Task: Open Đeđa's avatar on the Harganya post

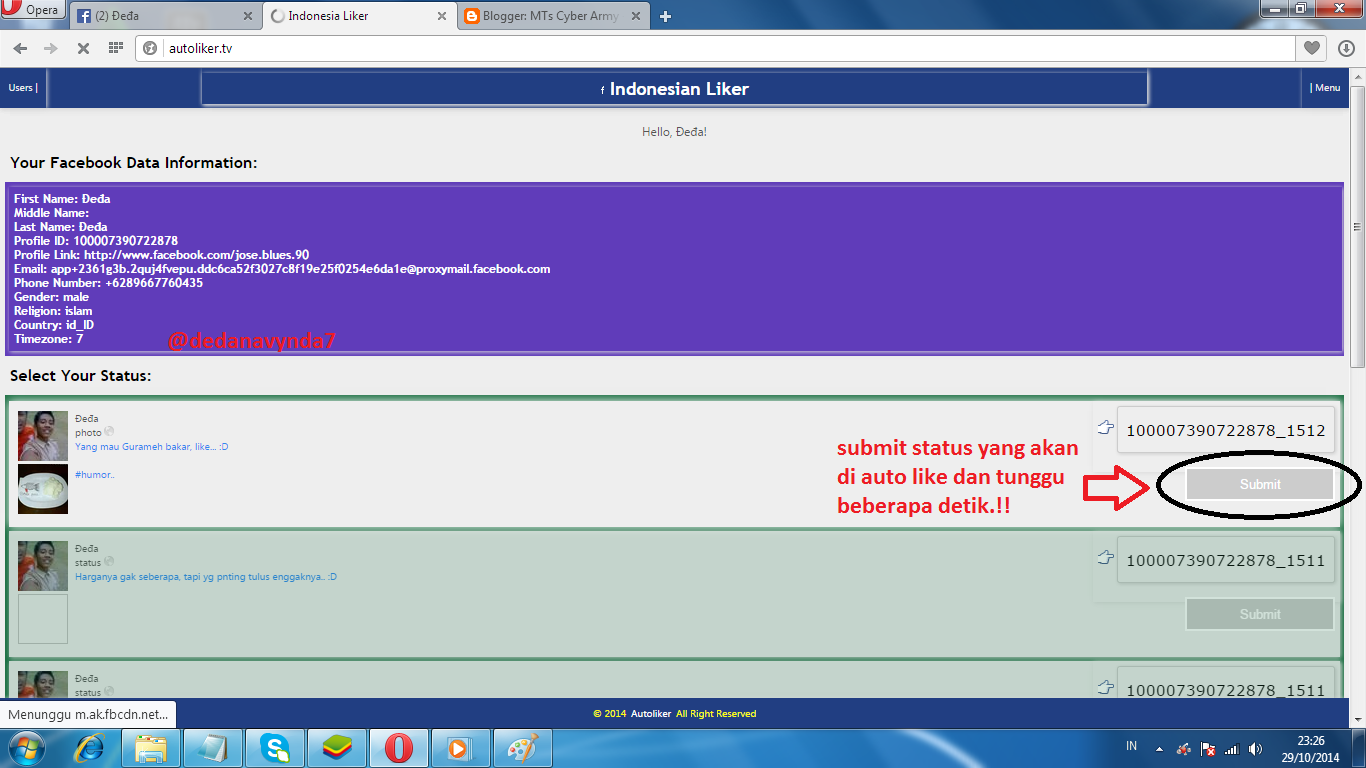Action: 43,566
